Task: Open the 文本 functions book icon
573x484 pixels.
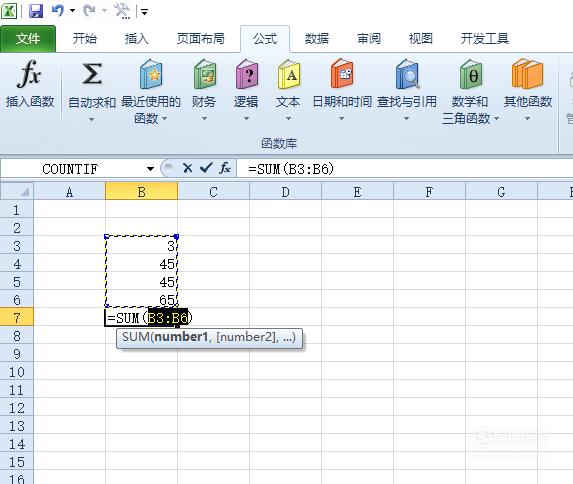Action: coord(289,75)
